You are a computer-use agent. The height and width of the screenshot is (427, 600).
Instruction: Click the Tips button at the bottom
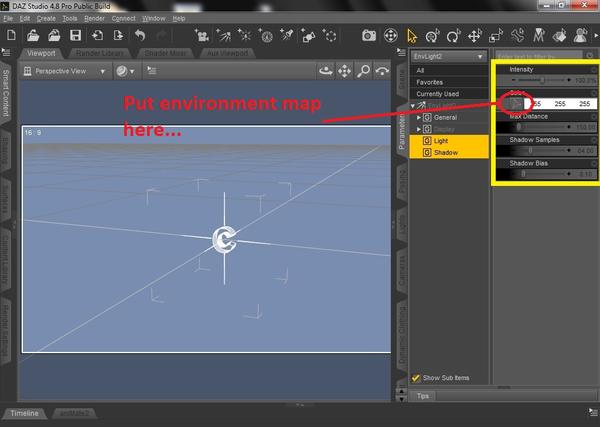[x=422, y=396]
